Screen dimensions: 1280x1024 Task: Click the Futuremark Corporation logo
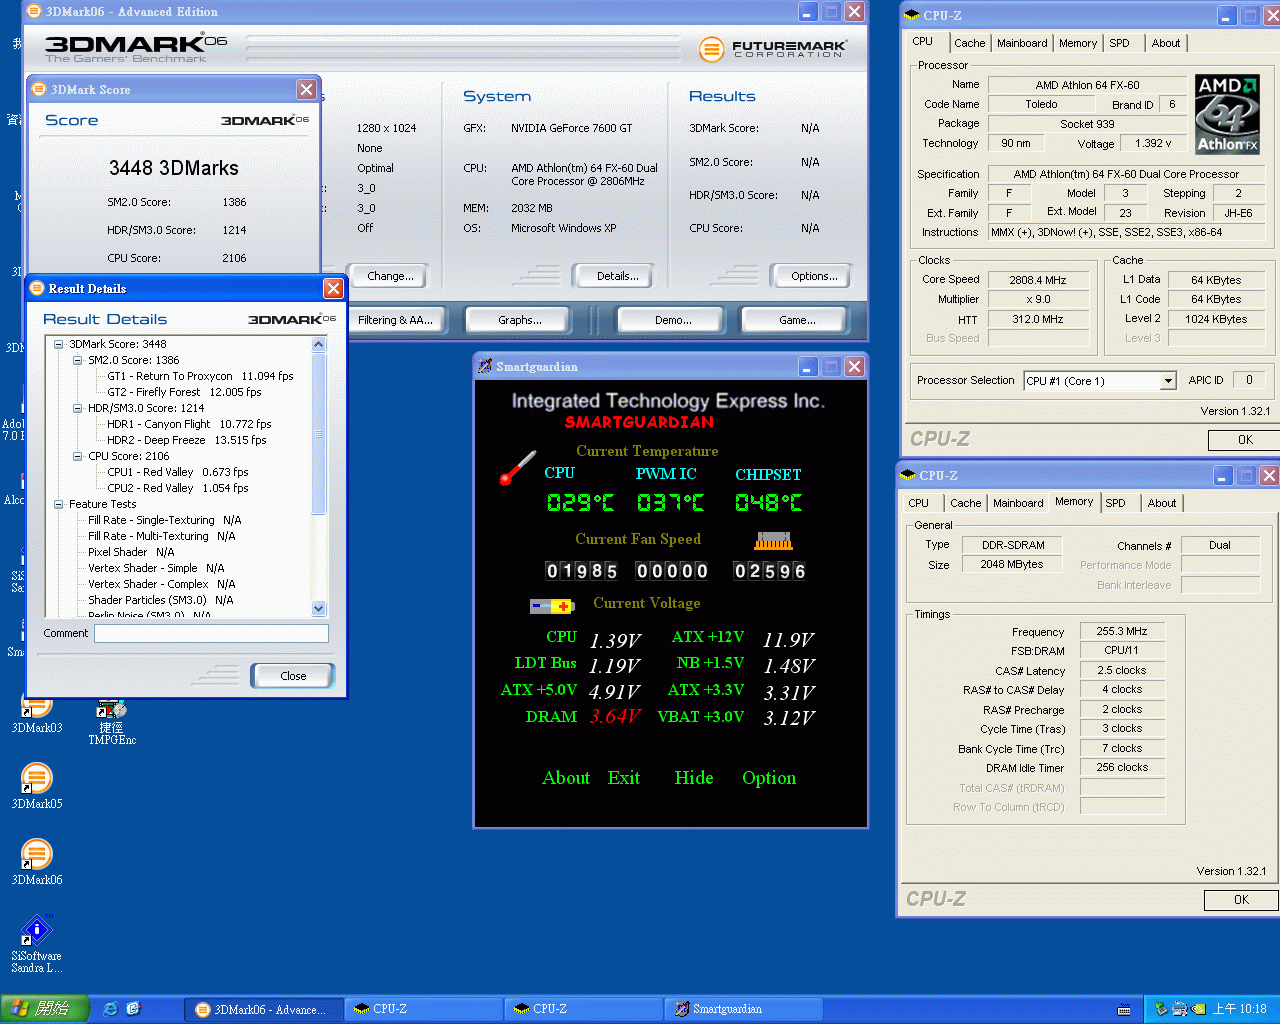coord(773,48)
